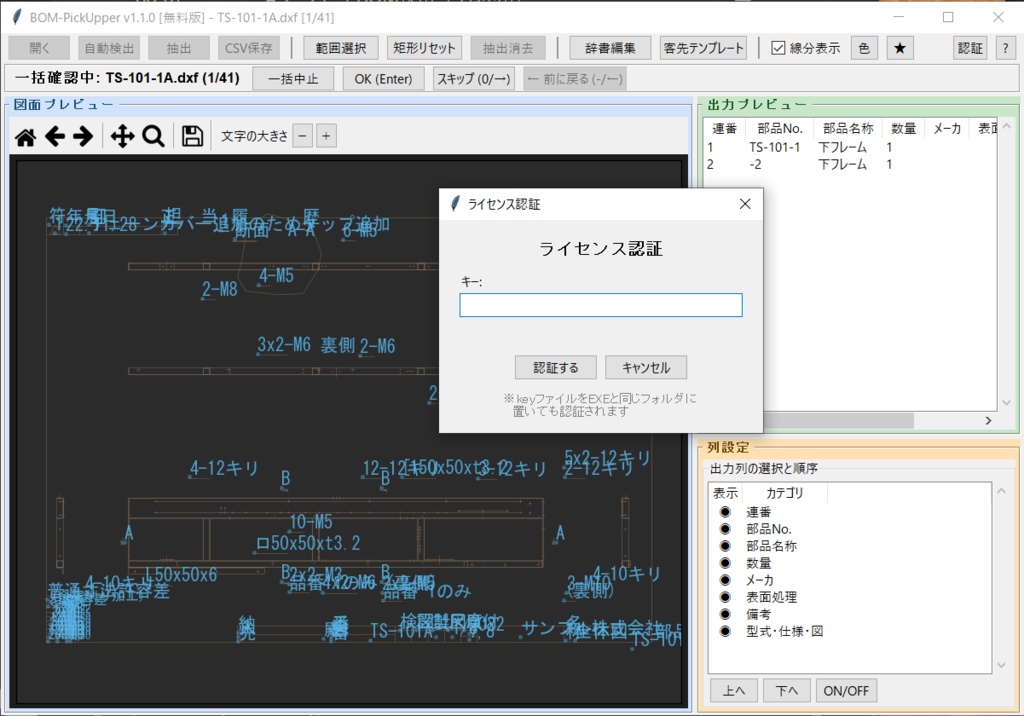1024x716 pixels.
Task: Click the star favorite icon
Action: [x=899, y=47]
